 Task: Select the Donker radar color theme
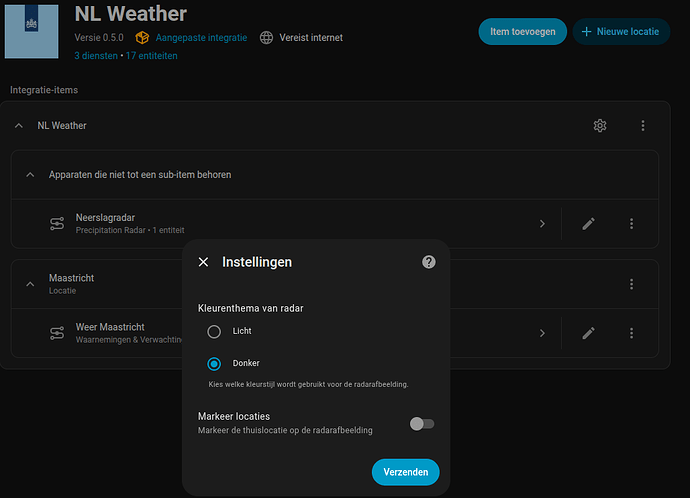click(x=214, y=364)
